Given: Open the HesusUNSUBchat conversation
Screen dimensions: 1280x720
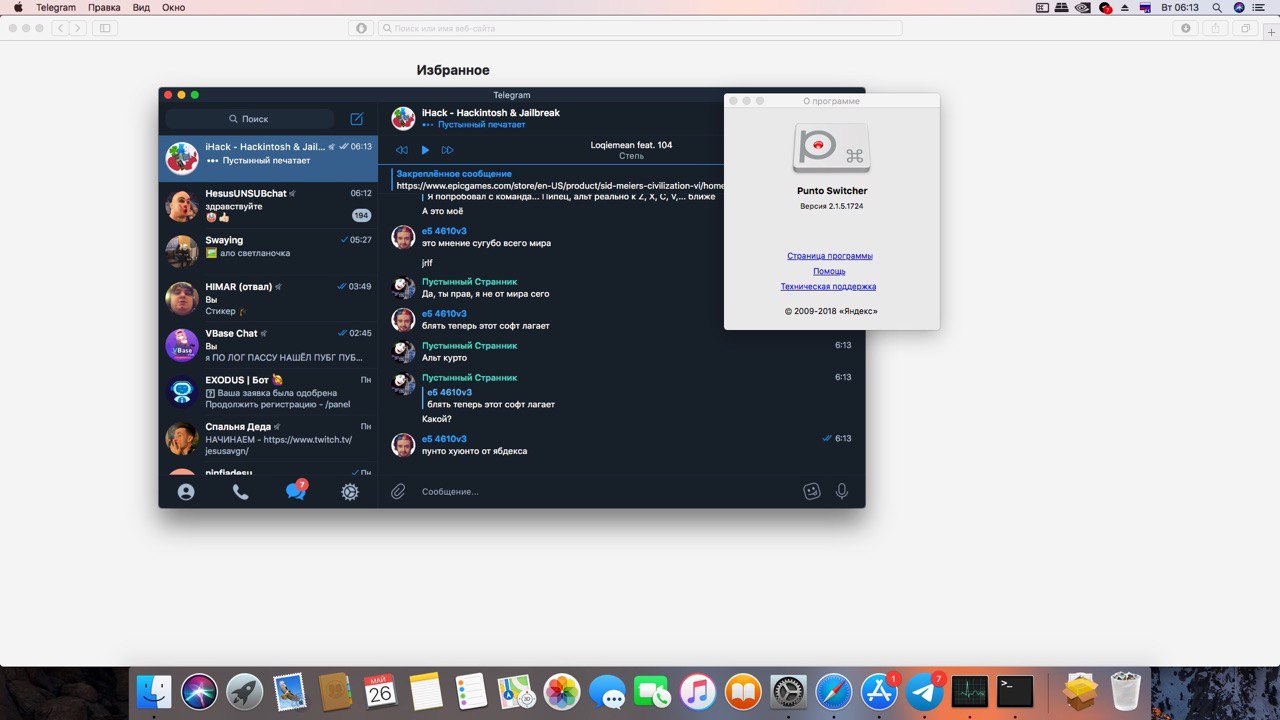Looking at the screenshot, I should click(x=268, y=205).
